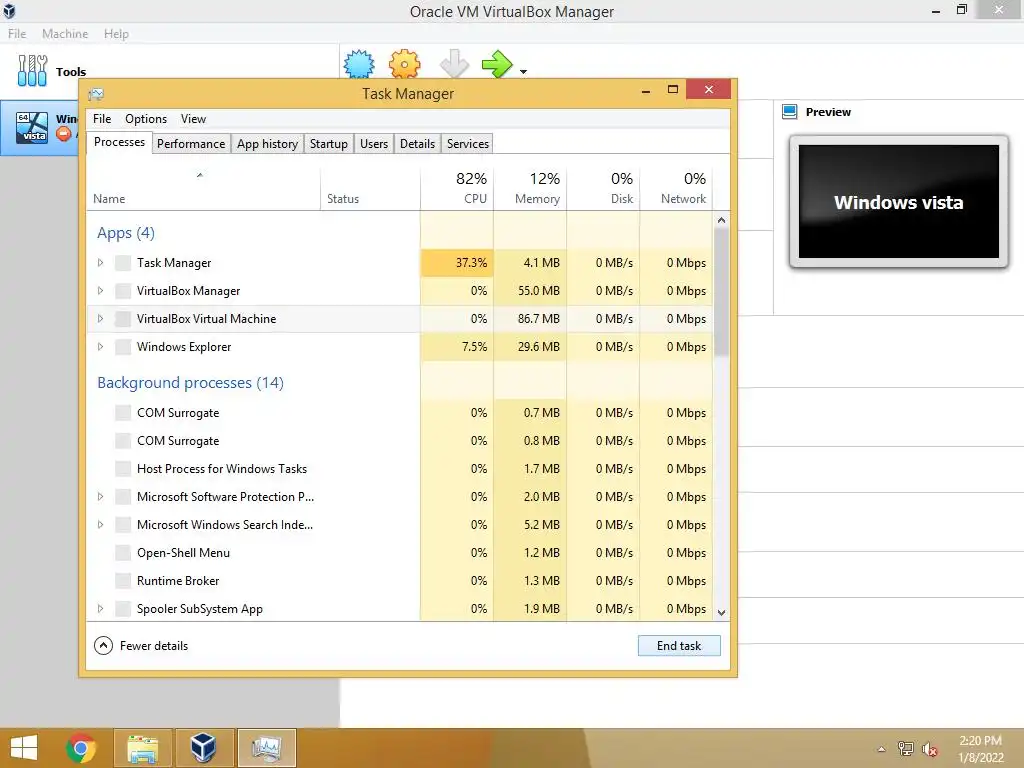Viewport: 1024px width, 768px height.
Task: Sort by the Memory column header
Action: click(x=530, y=188)
